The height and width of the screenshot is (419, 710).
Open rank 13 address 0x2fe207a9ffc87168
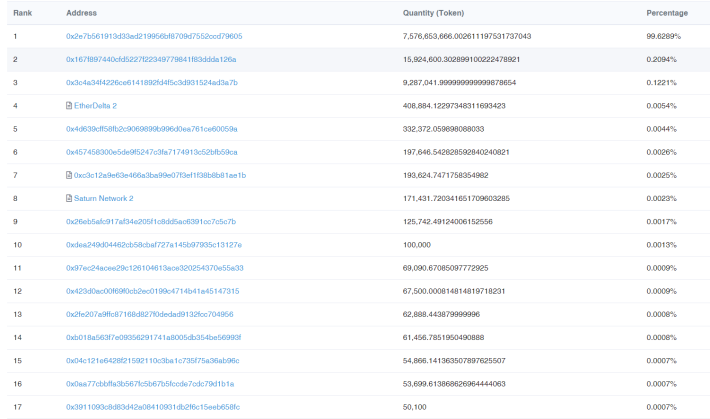tap(150, 314)
